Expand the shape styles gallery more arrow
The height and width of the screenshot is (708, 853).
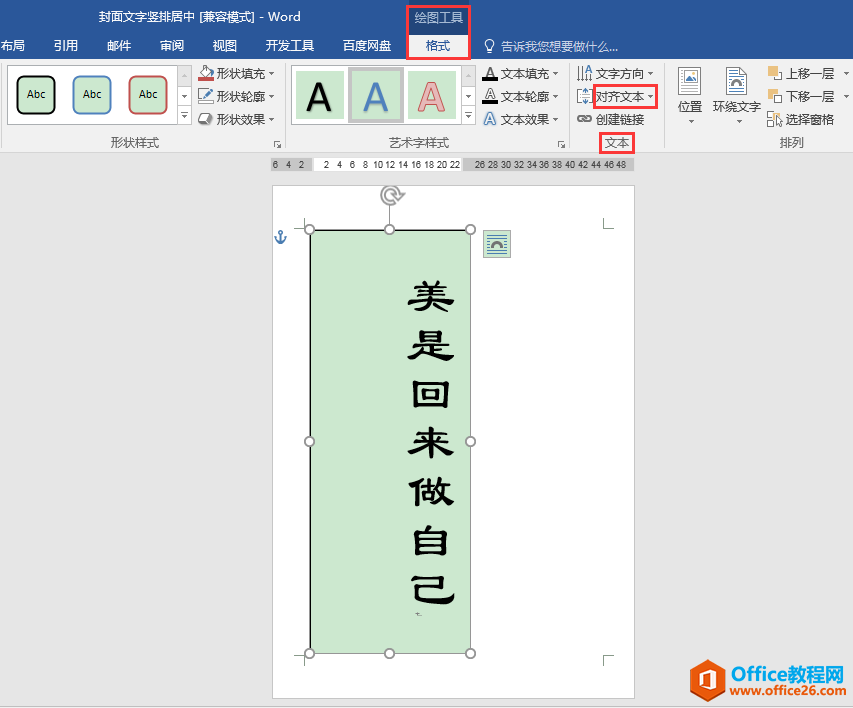click(x=184, y=116)
